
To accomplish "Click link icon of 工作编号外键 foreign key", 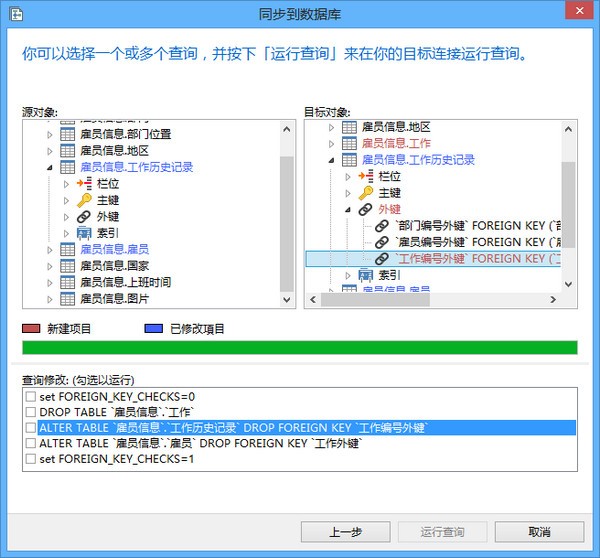I will (382, 258).
